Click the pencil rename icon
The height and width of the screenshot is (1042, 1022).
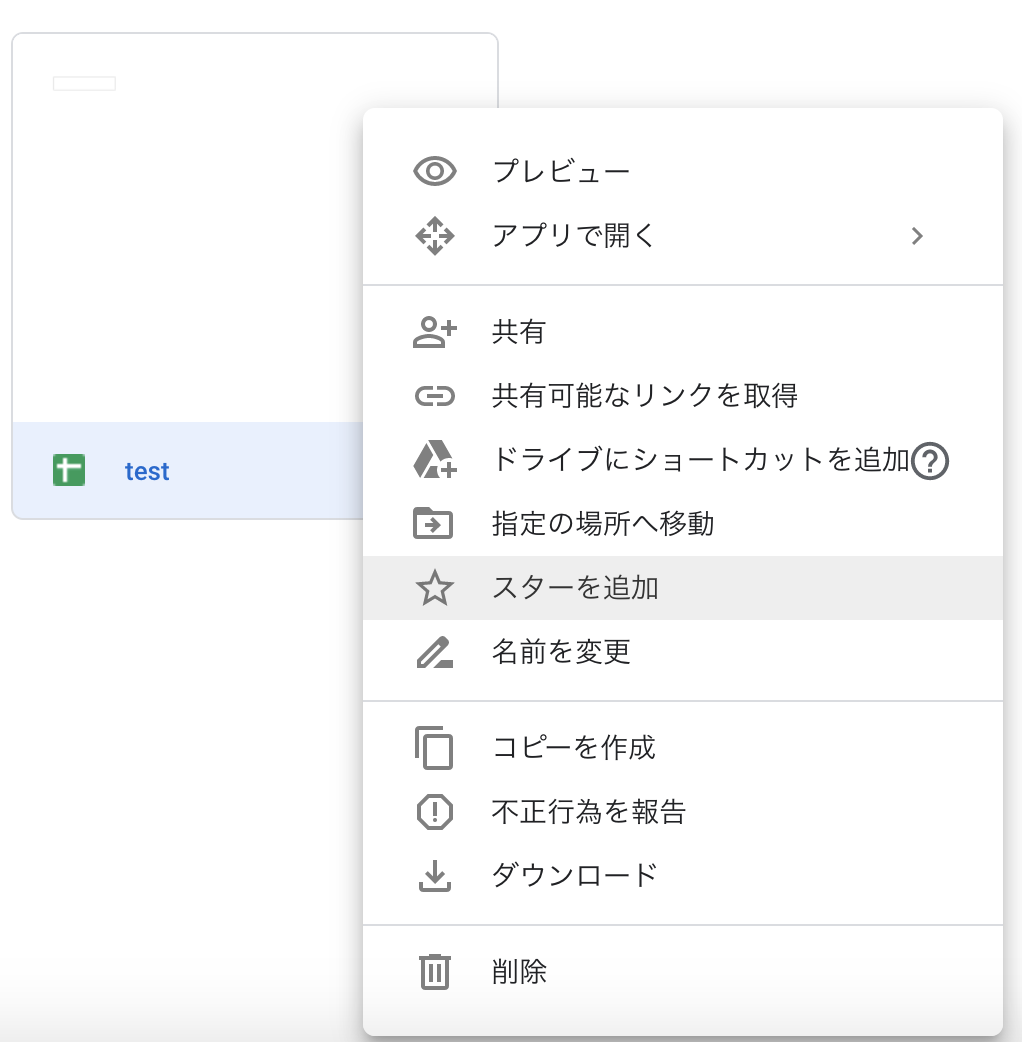click(x=434, y=652)
